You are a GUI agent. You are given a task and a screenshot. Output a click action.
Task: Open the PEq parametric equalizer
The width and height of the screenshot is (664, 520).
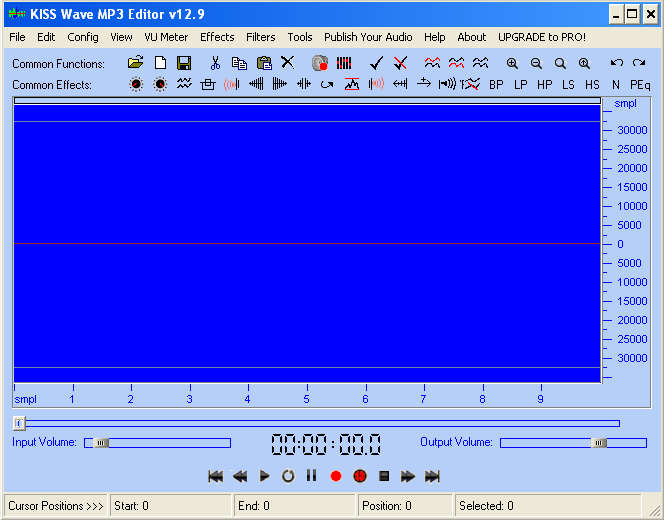[640, 85]
